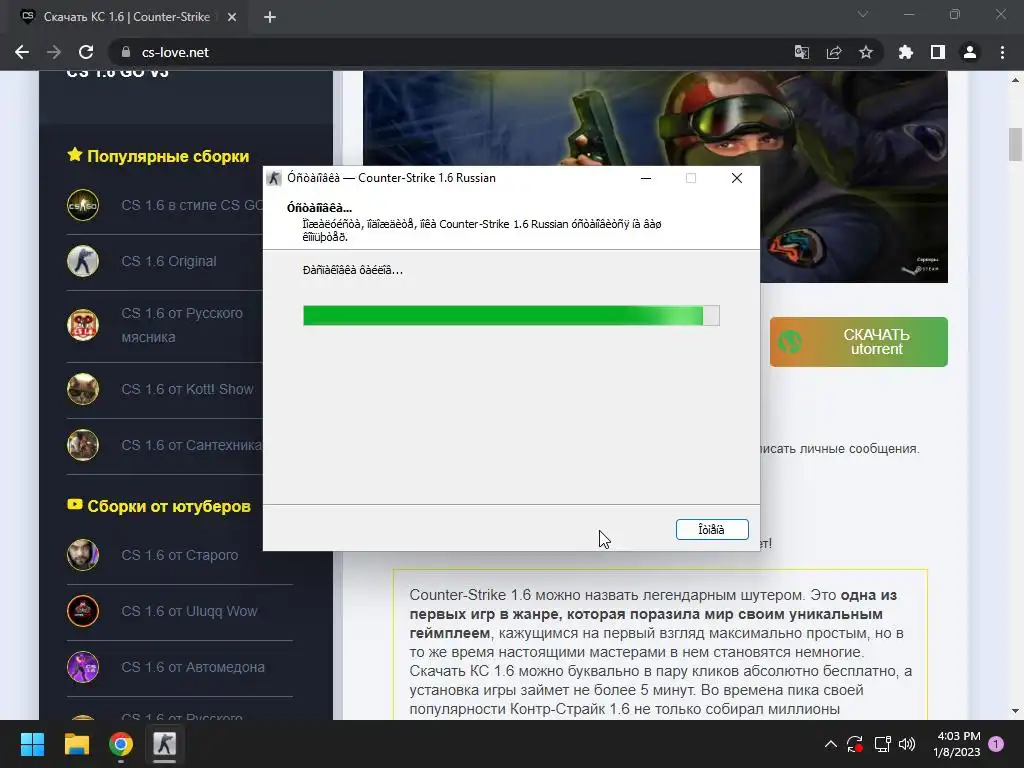Open File Explorer from the taskbar
Screen dimensions: 1024x768
76,744
